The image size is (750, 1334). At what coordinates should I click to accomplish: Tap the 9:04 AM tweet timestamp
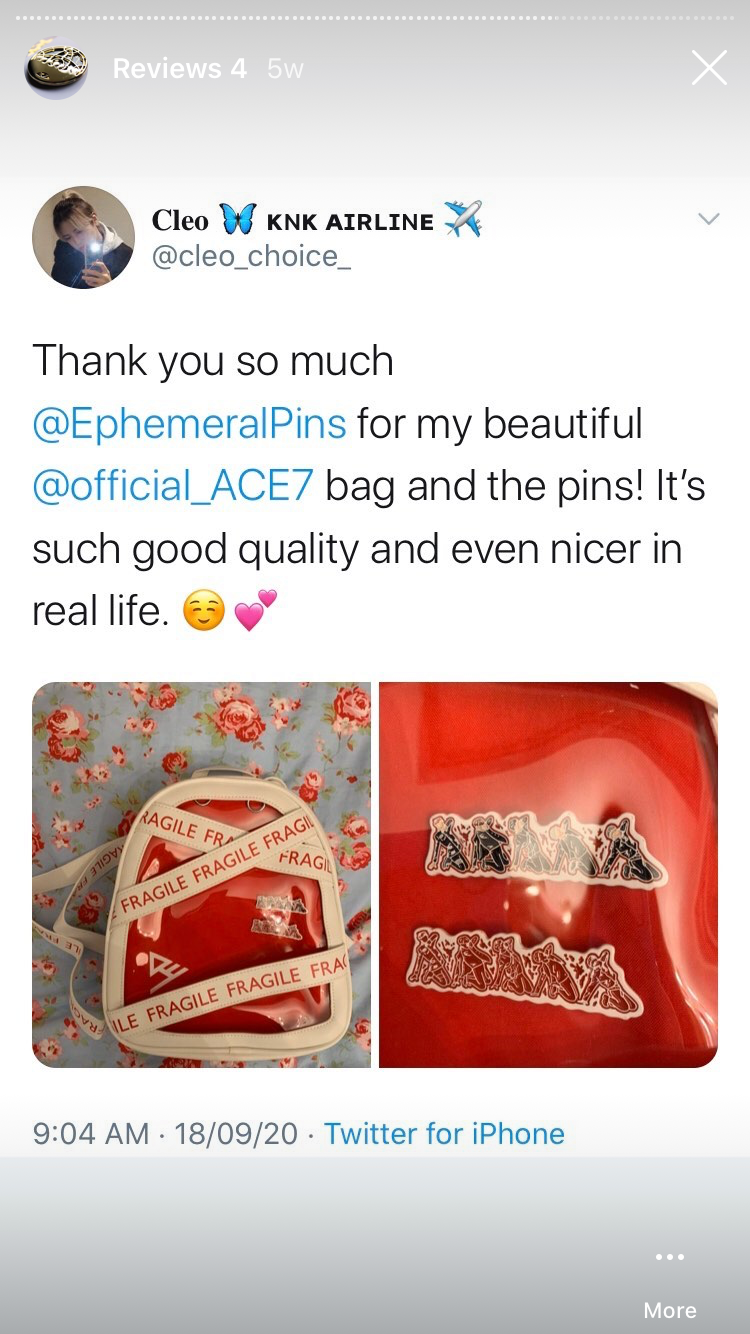[x=91, y=1133]
